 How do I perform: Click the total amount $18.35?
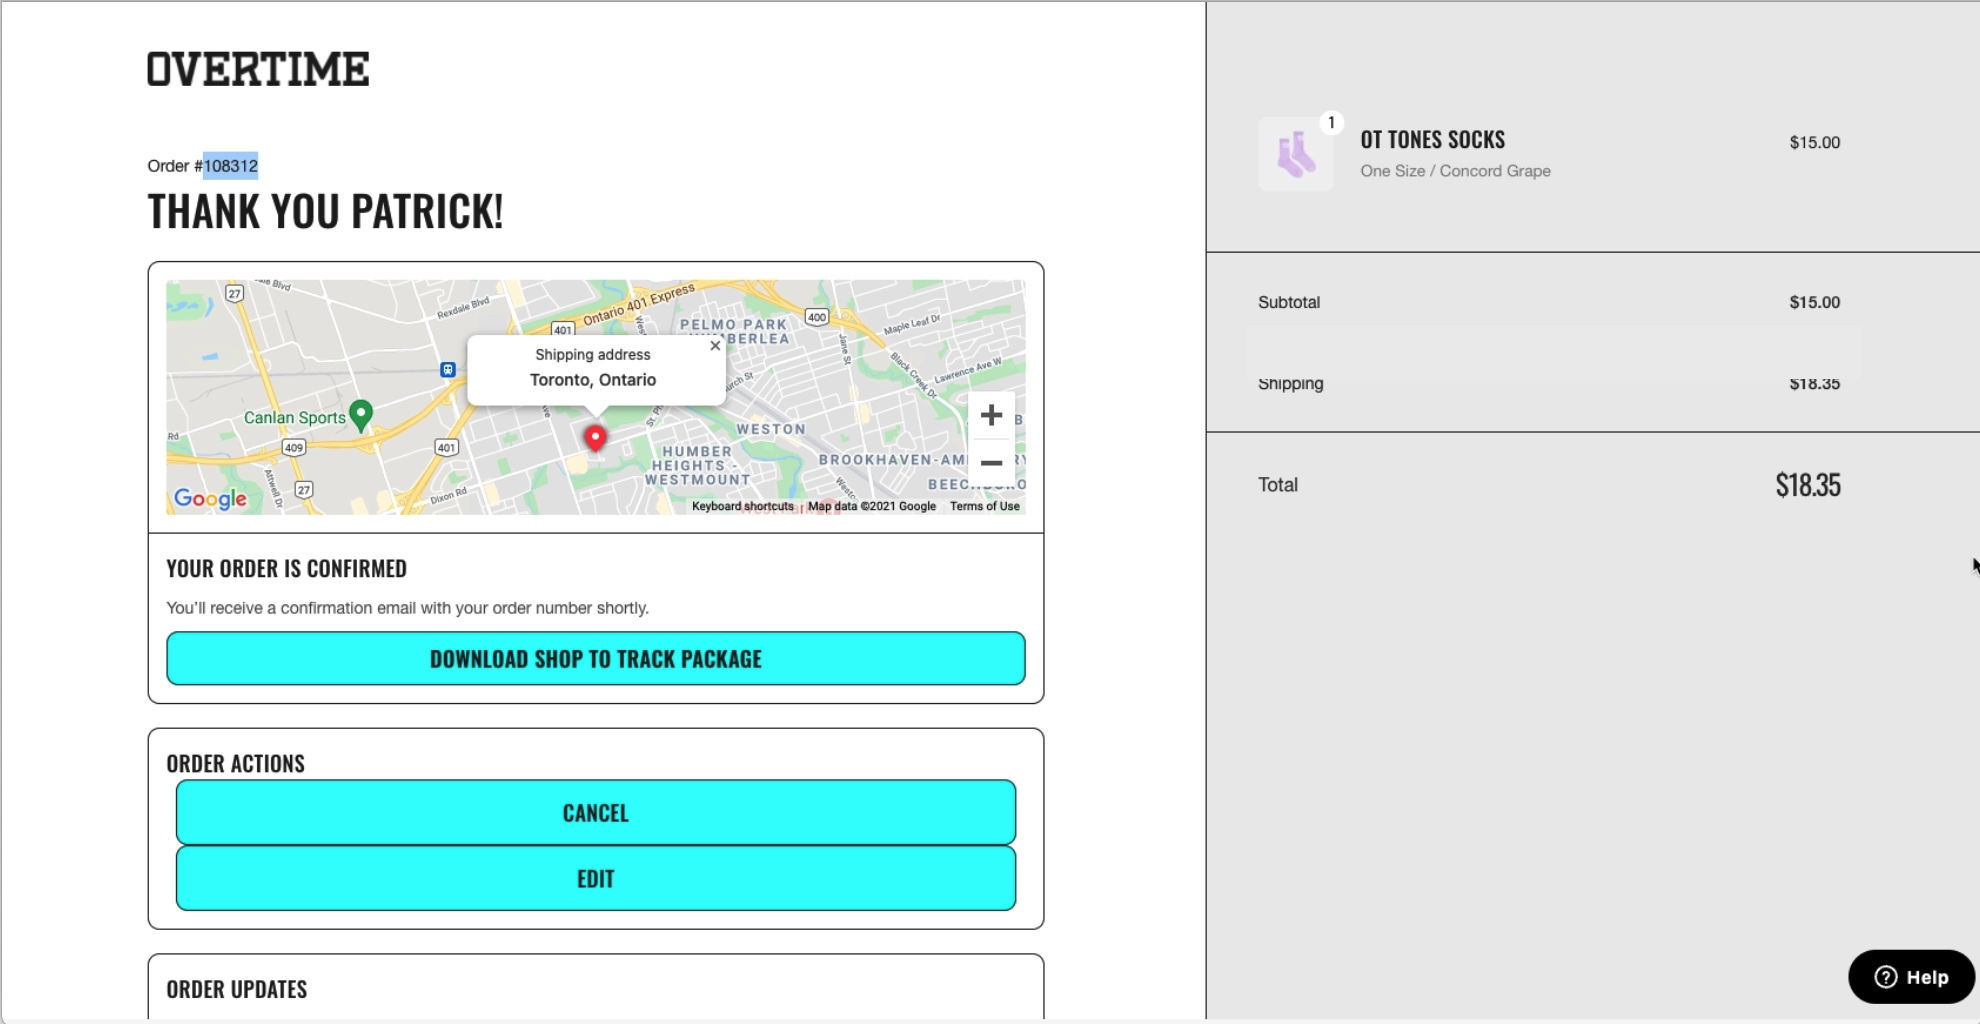pyautogui.click(x=1808, y=485)
